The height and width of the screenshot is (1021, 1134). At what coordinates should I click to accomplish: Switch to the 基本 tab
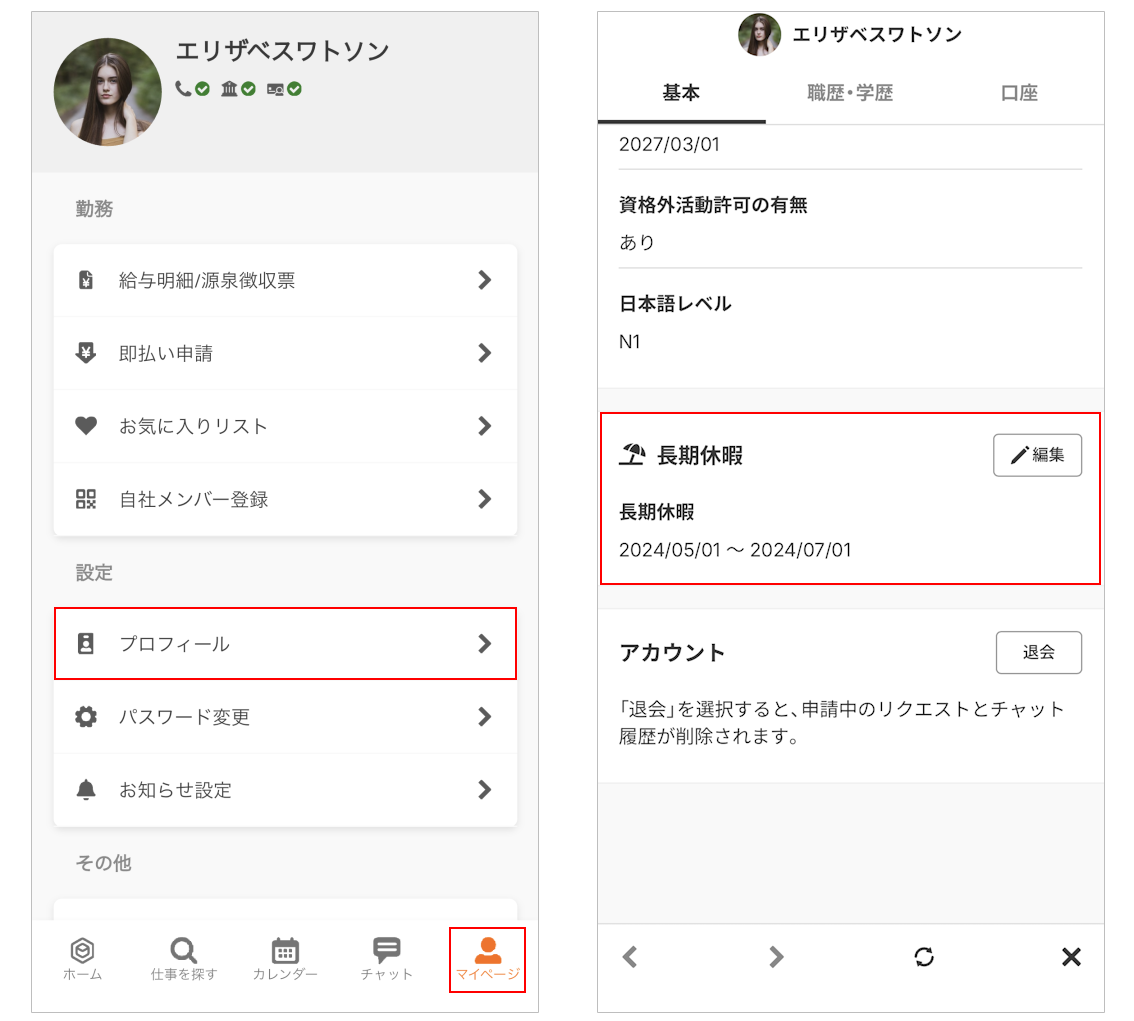(681, 93)
